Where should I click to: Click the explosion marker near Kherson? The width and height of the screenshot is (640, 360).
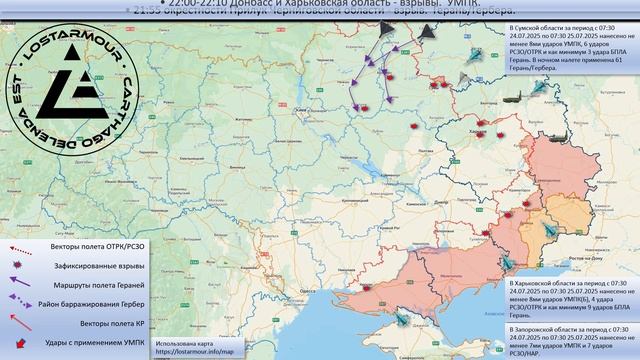pyautogui.click(x=366, y=288)
